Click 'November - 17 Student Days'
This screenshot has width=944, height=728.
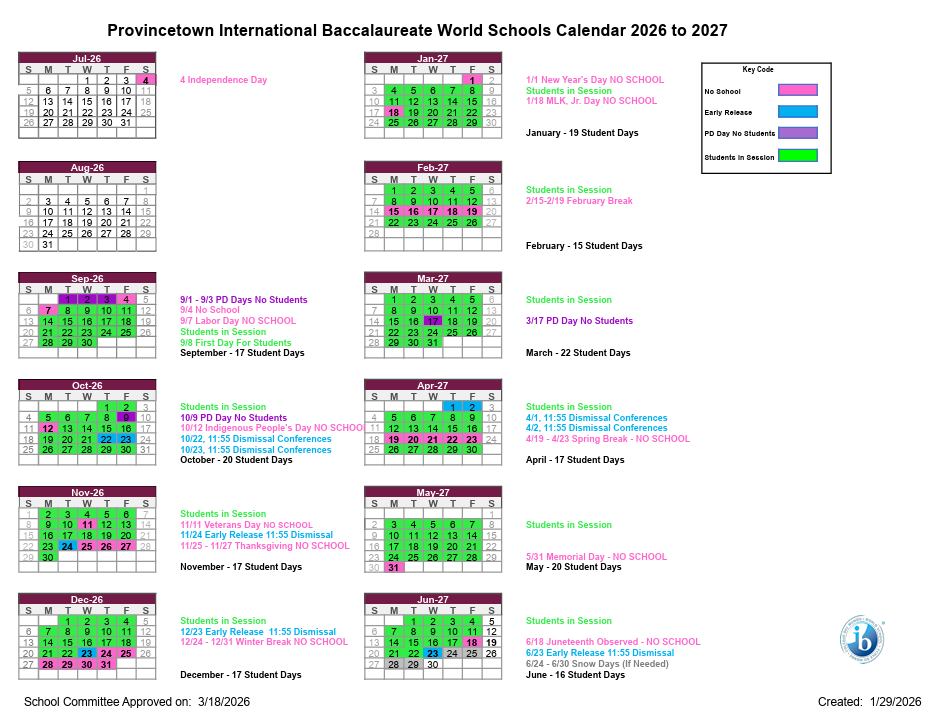pos(241,567)
